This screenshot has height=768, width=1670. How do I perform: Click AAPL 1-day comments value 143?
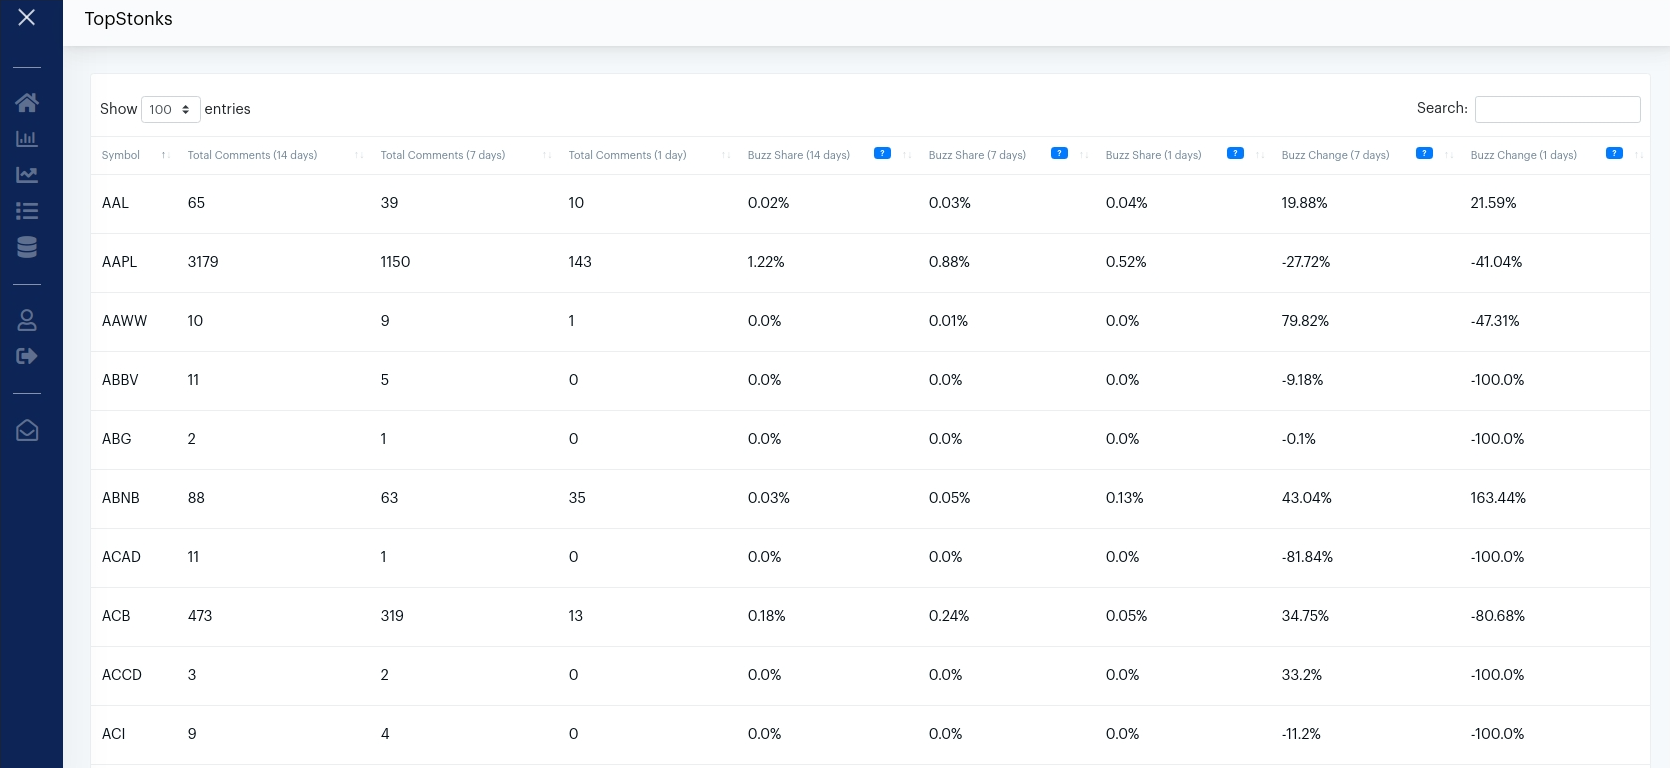click(580, 262)
